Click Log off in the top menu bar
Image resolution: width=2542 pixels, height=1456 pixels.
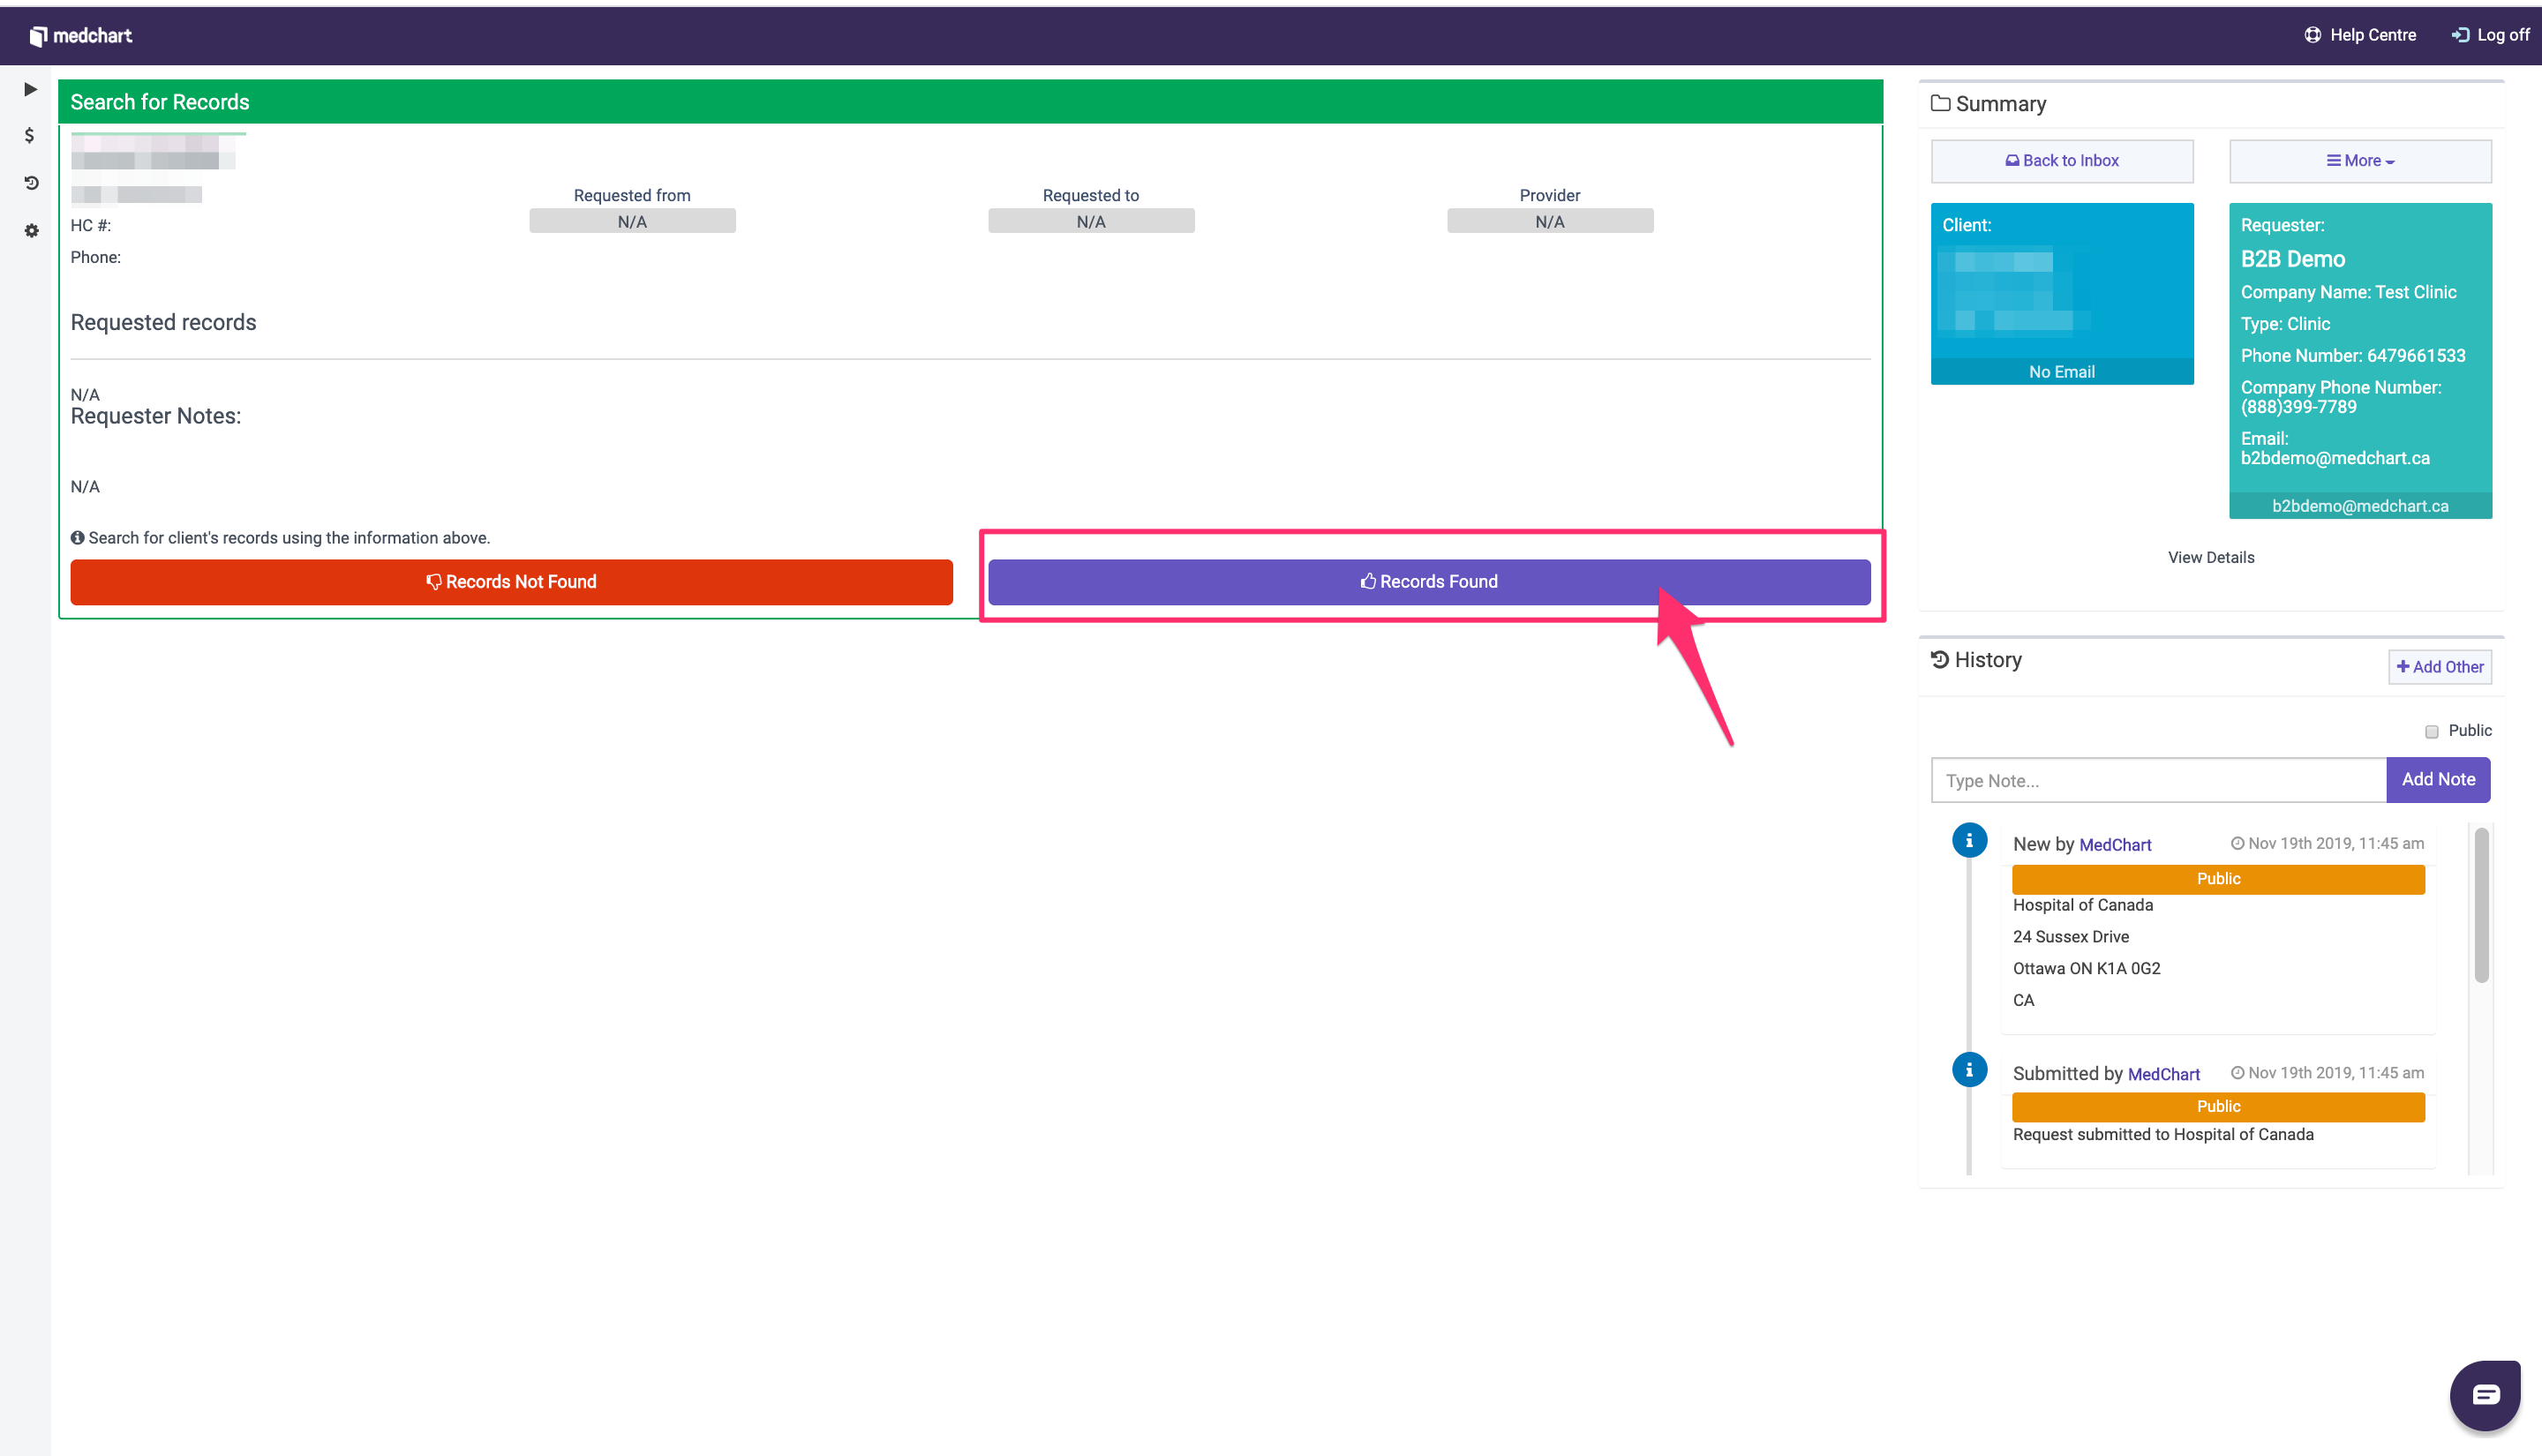coord(2489,34)
